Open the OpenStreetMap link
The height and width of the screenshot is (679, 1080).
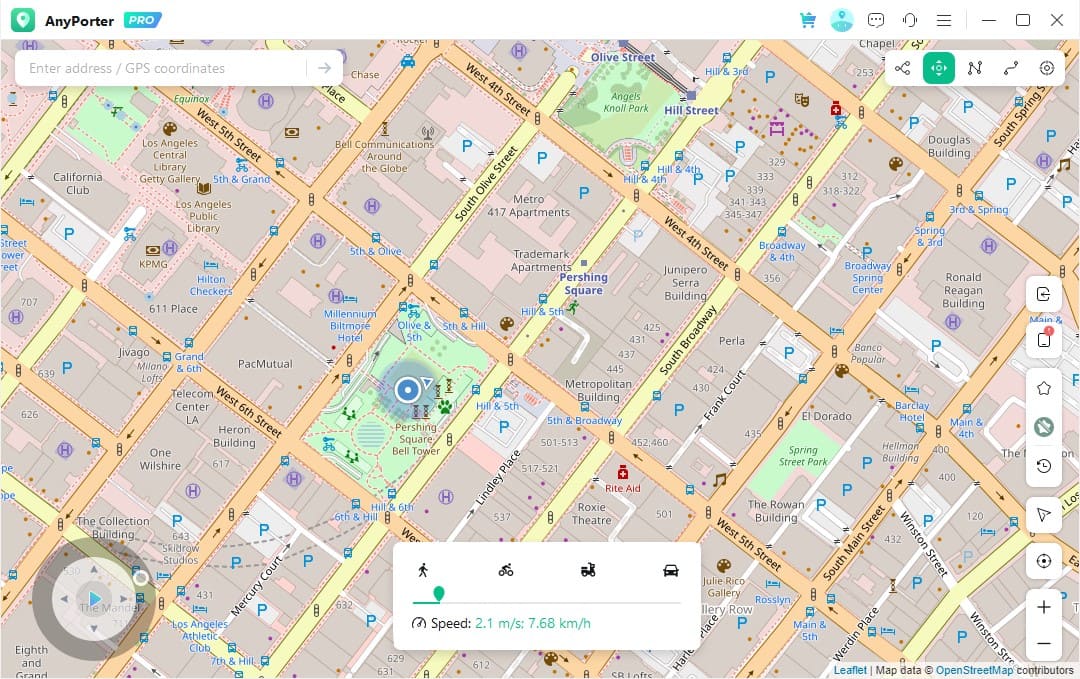pyautogui.click(x=974, y=670)
